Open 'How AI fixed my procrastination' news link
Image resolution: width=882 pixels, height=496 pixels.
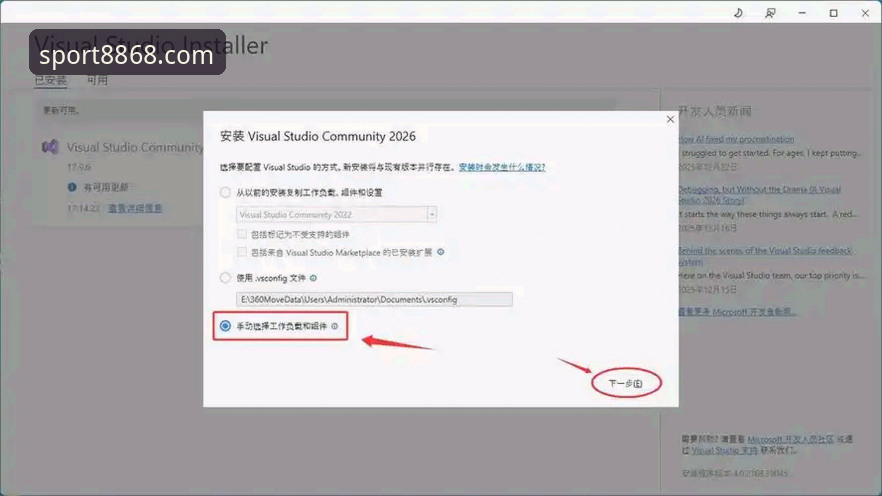[x=736, y=139]
